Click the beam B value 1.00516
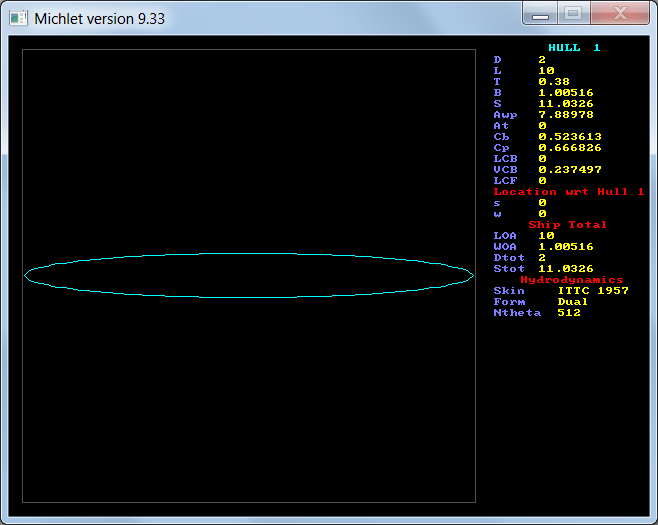The height and width of the screenshot is (525, 658). coord(565,92)
